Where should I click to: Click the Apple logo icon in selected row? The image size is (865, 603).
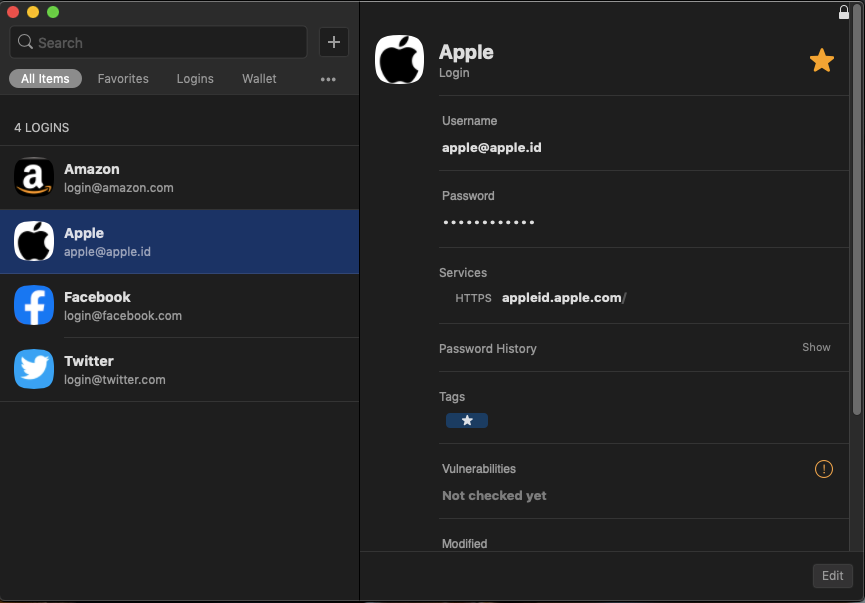click(x=34, y=241)
